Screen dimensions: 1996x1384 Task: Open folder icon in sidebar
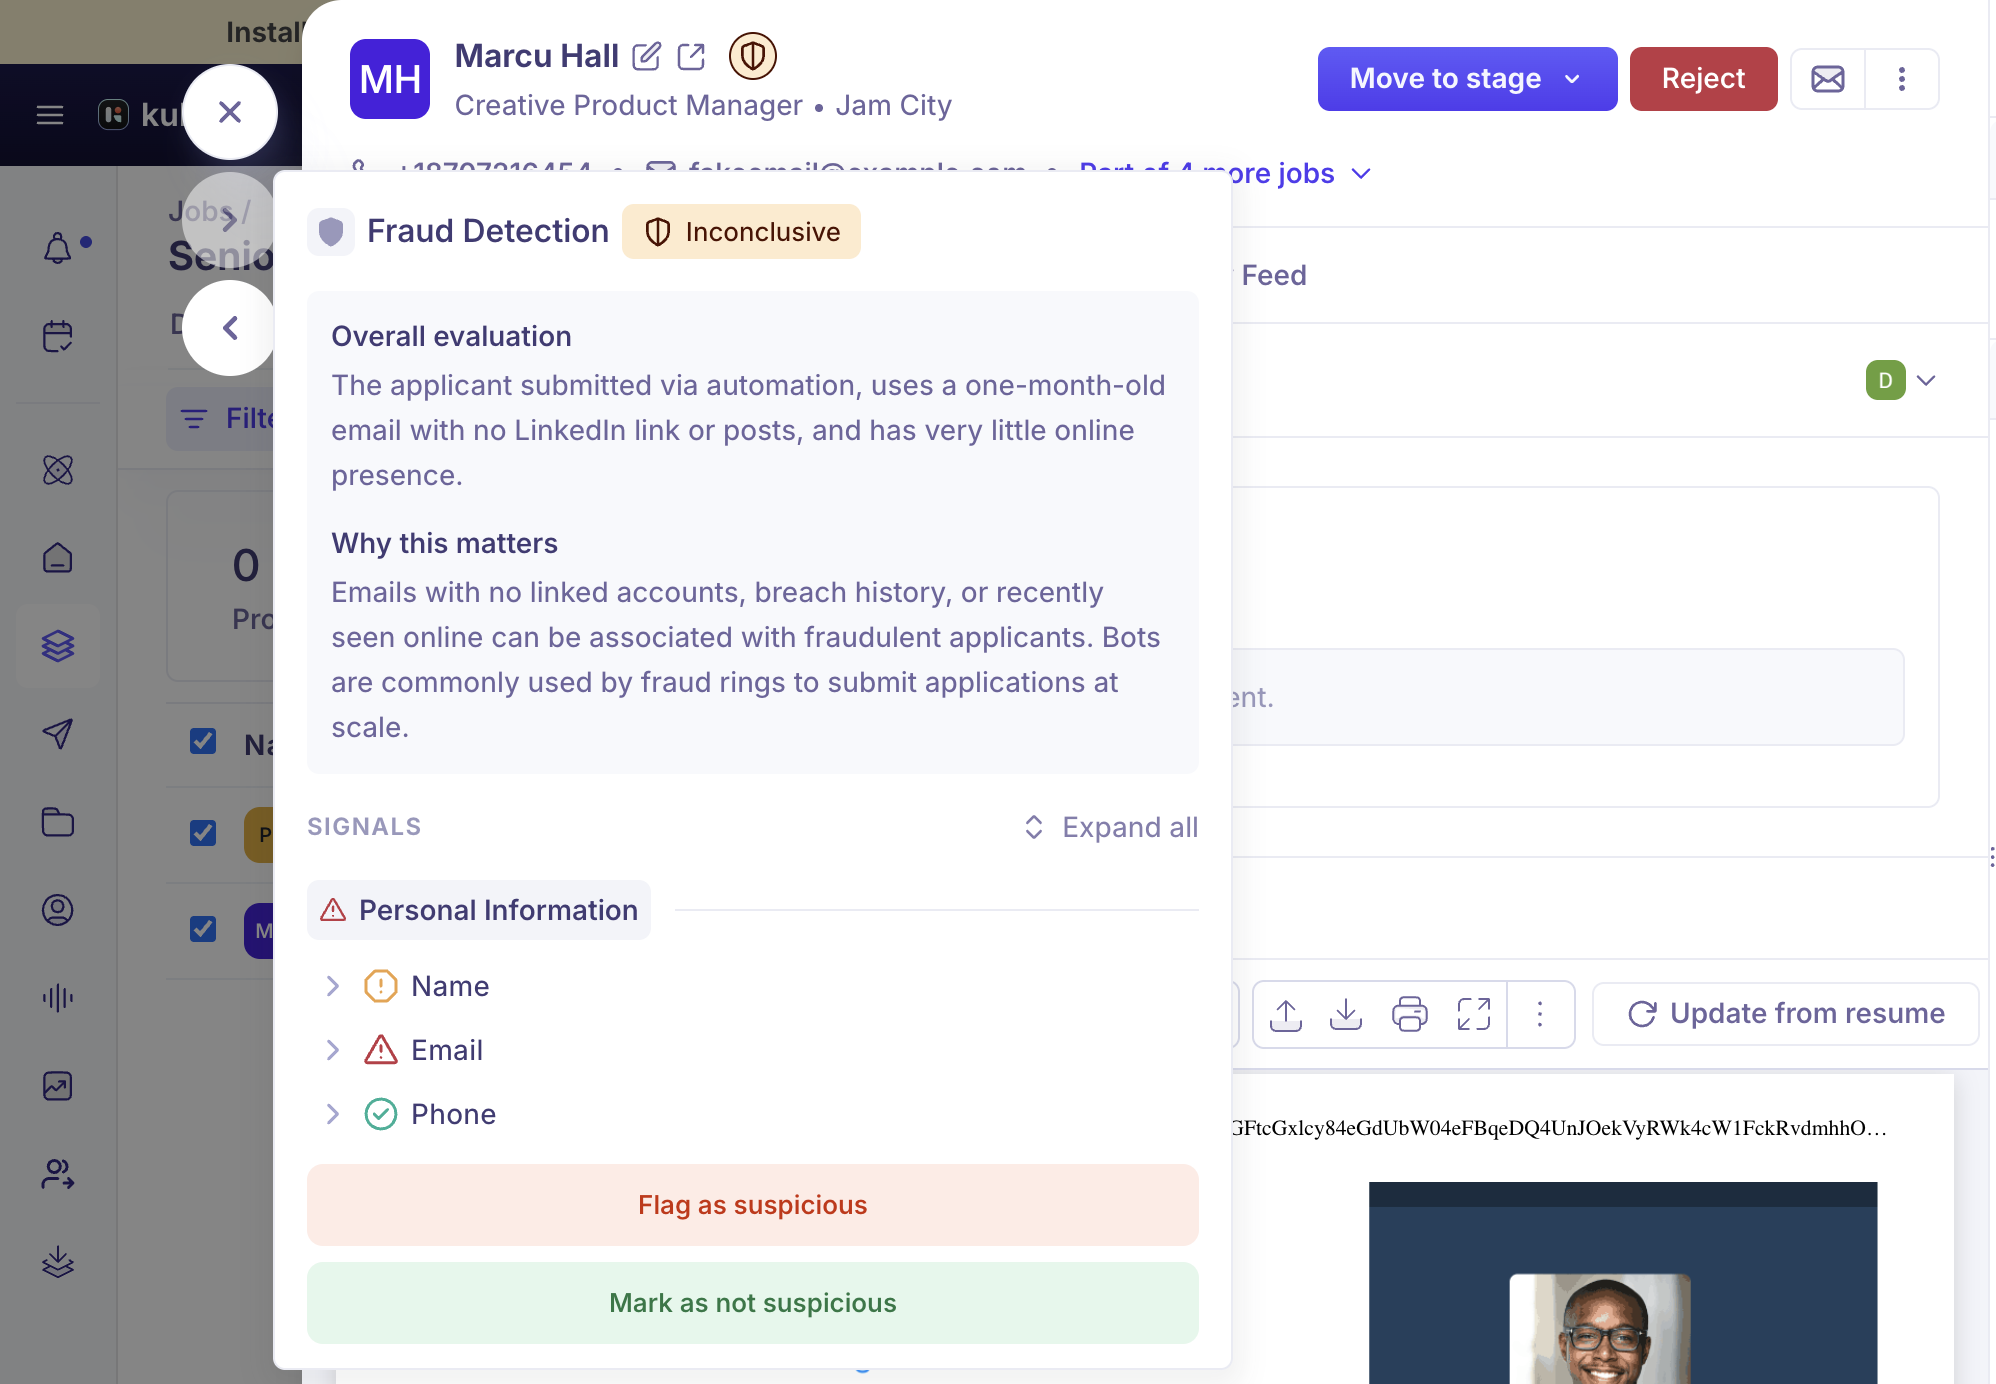point(58,822)
